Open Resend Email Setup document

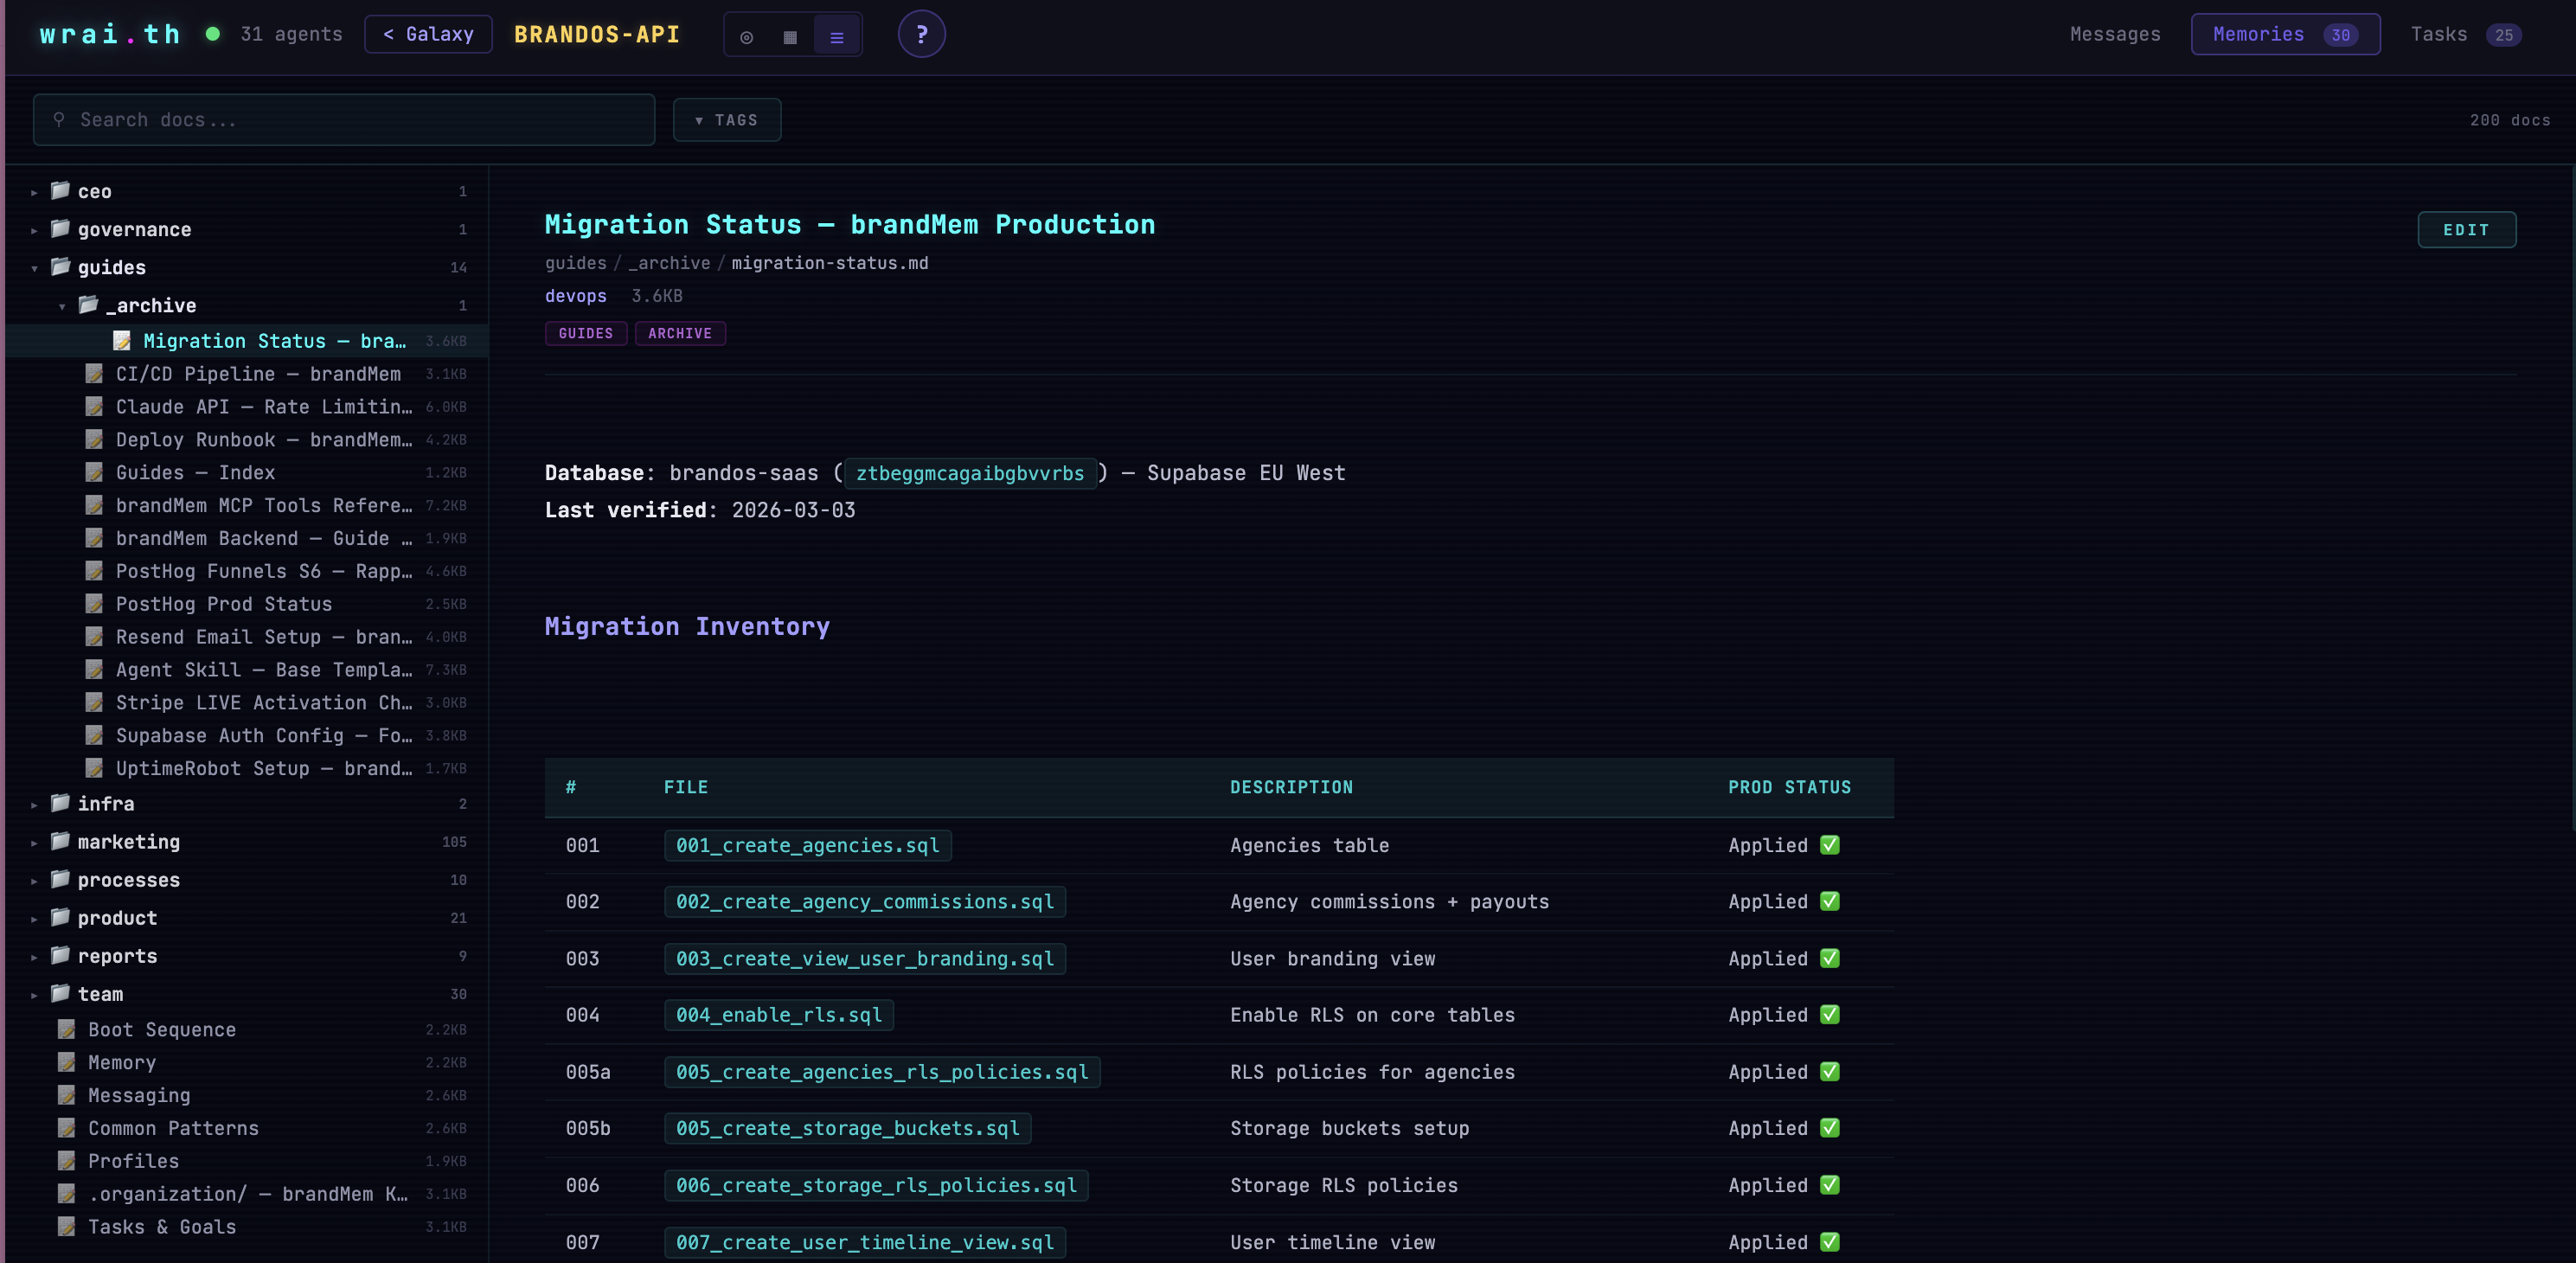(x=247, y=637)
